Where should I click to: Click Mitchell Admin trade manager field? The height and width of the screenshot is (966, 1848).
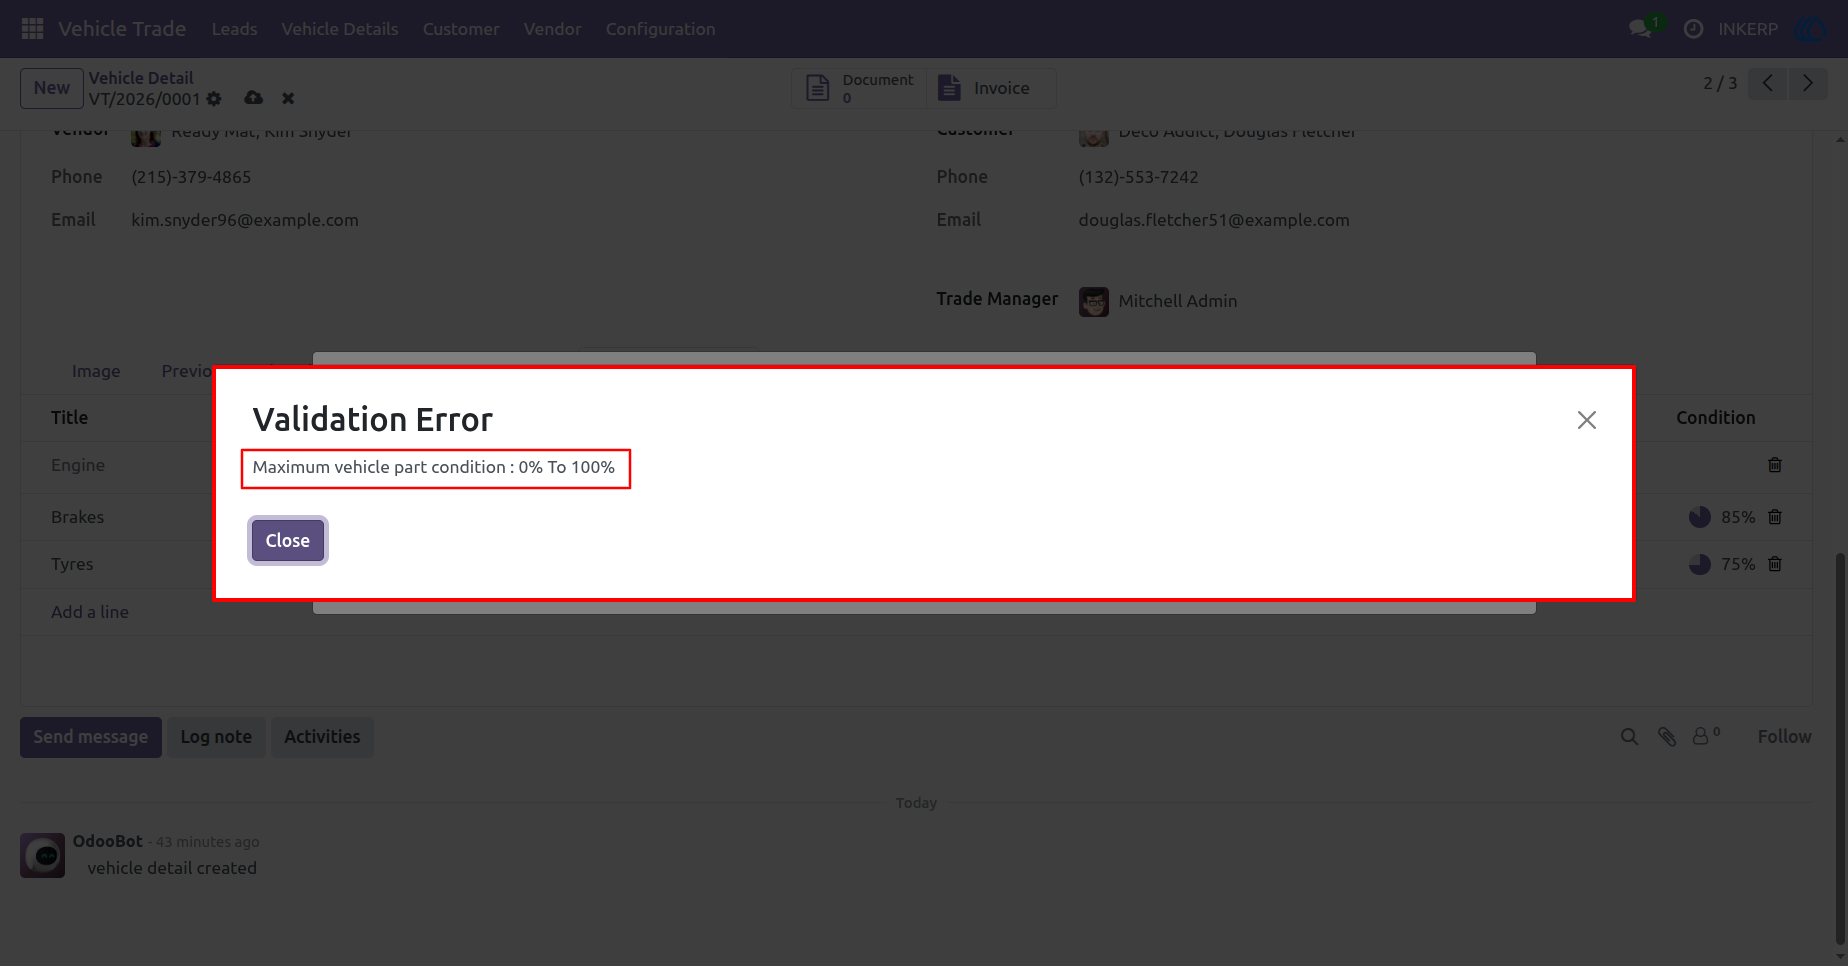(1177, 301)
